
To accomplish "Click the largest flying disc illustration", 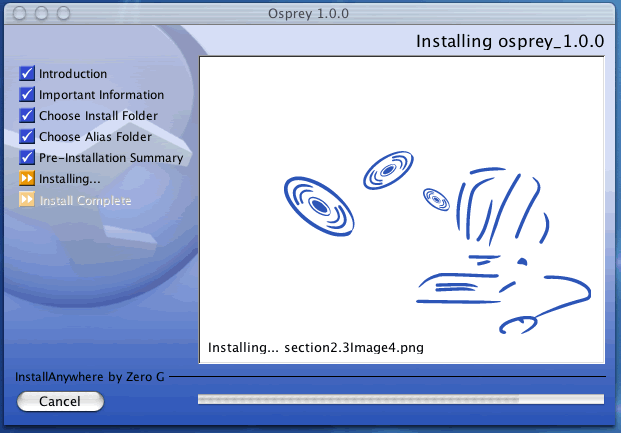I will (x=318, y=205).
